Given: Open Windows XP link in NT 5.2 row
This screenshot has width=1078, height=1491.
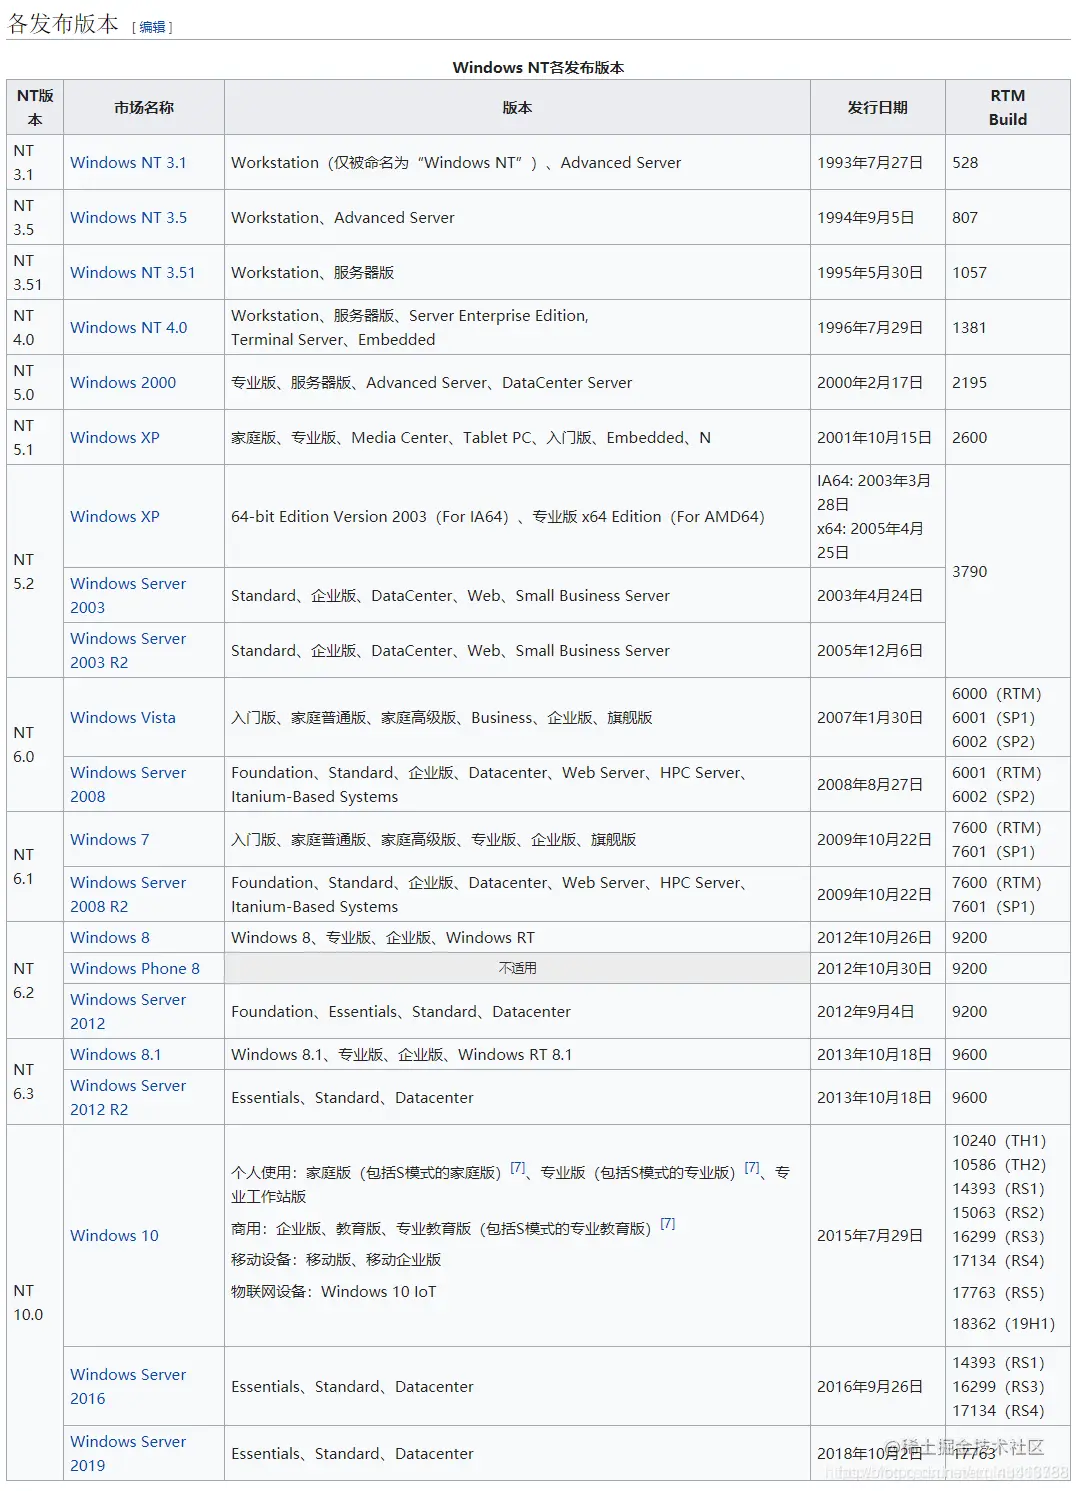Looking at the screenshot, I should (115, 516).
